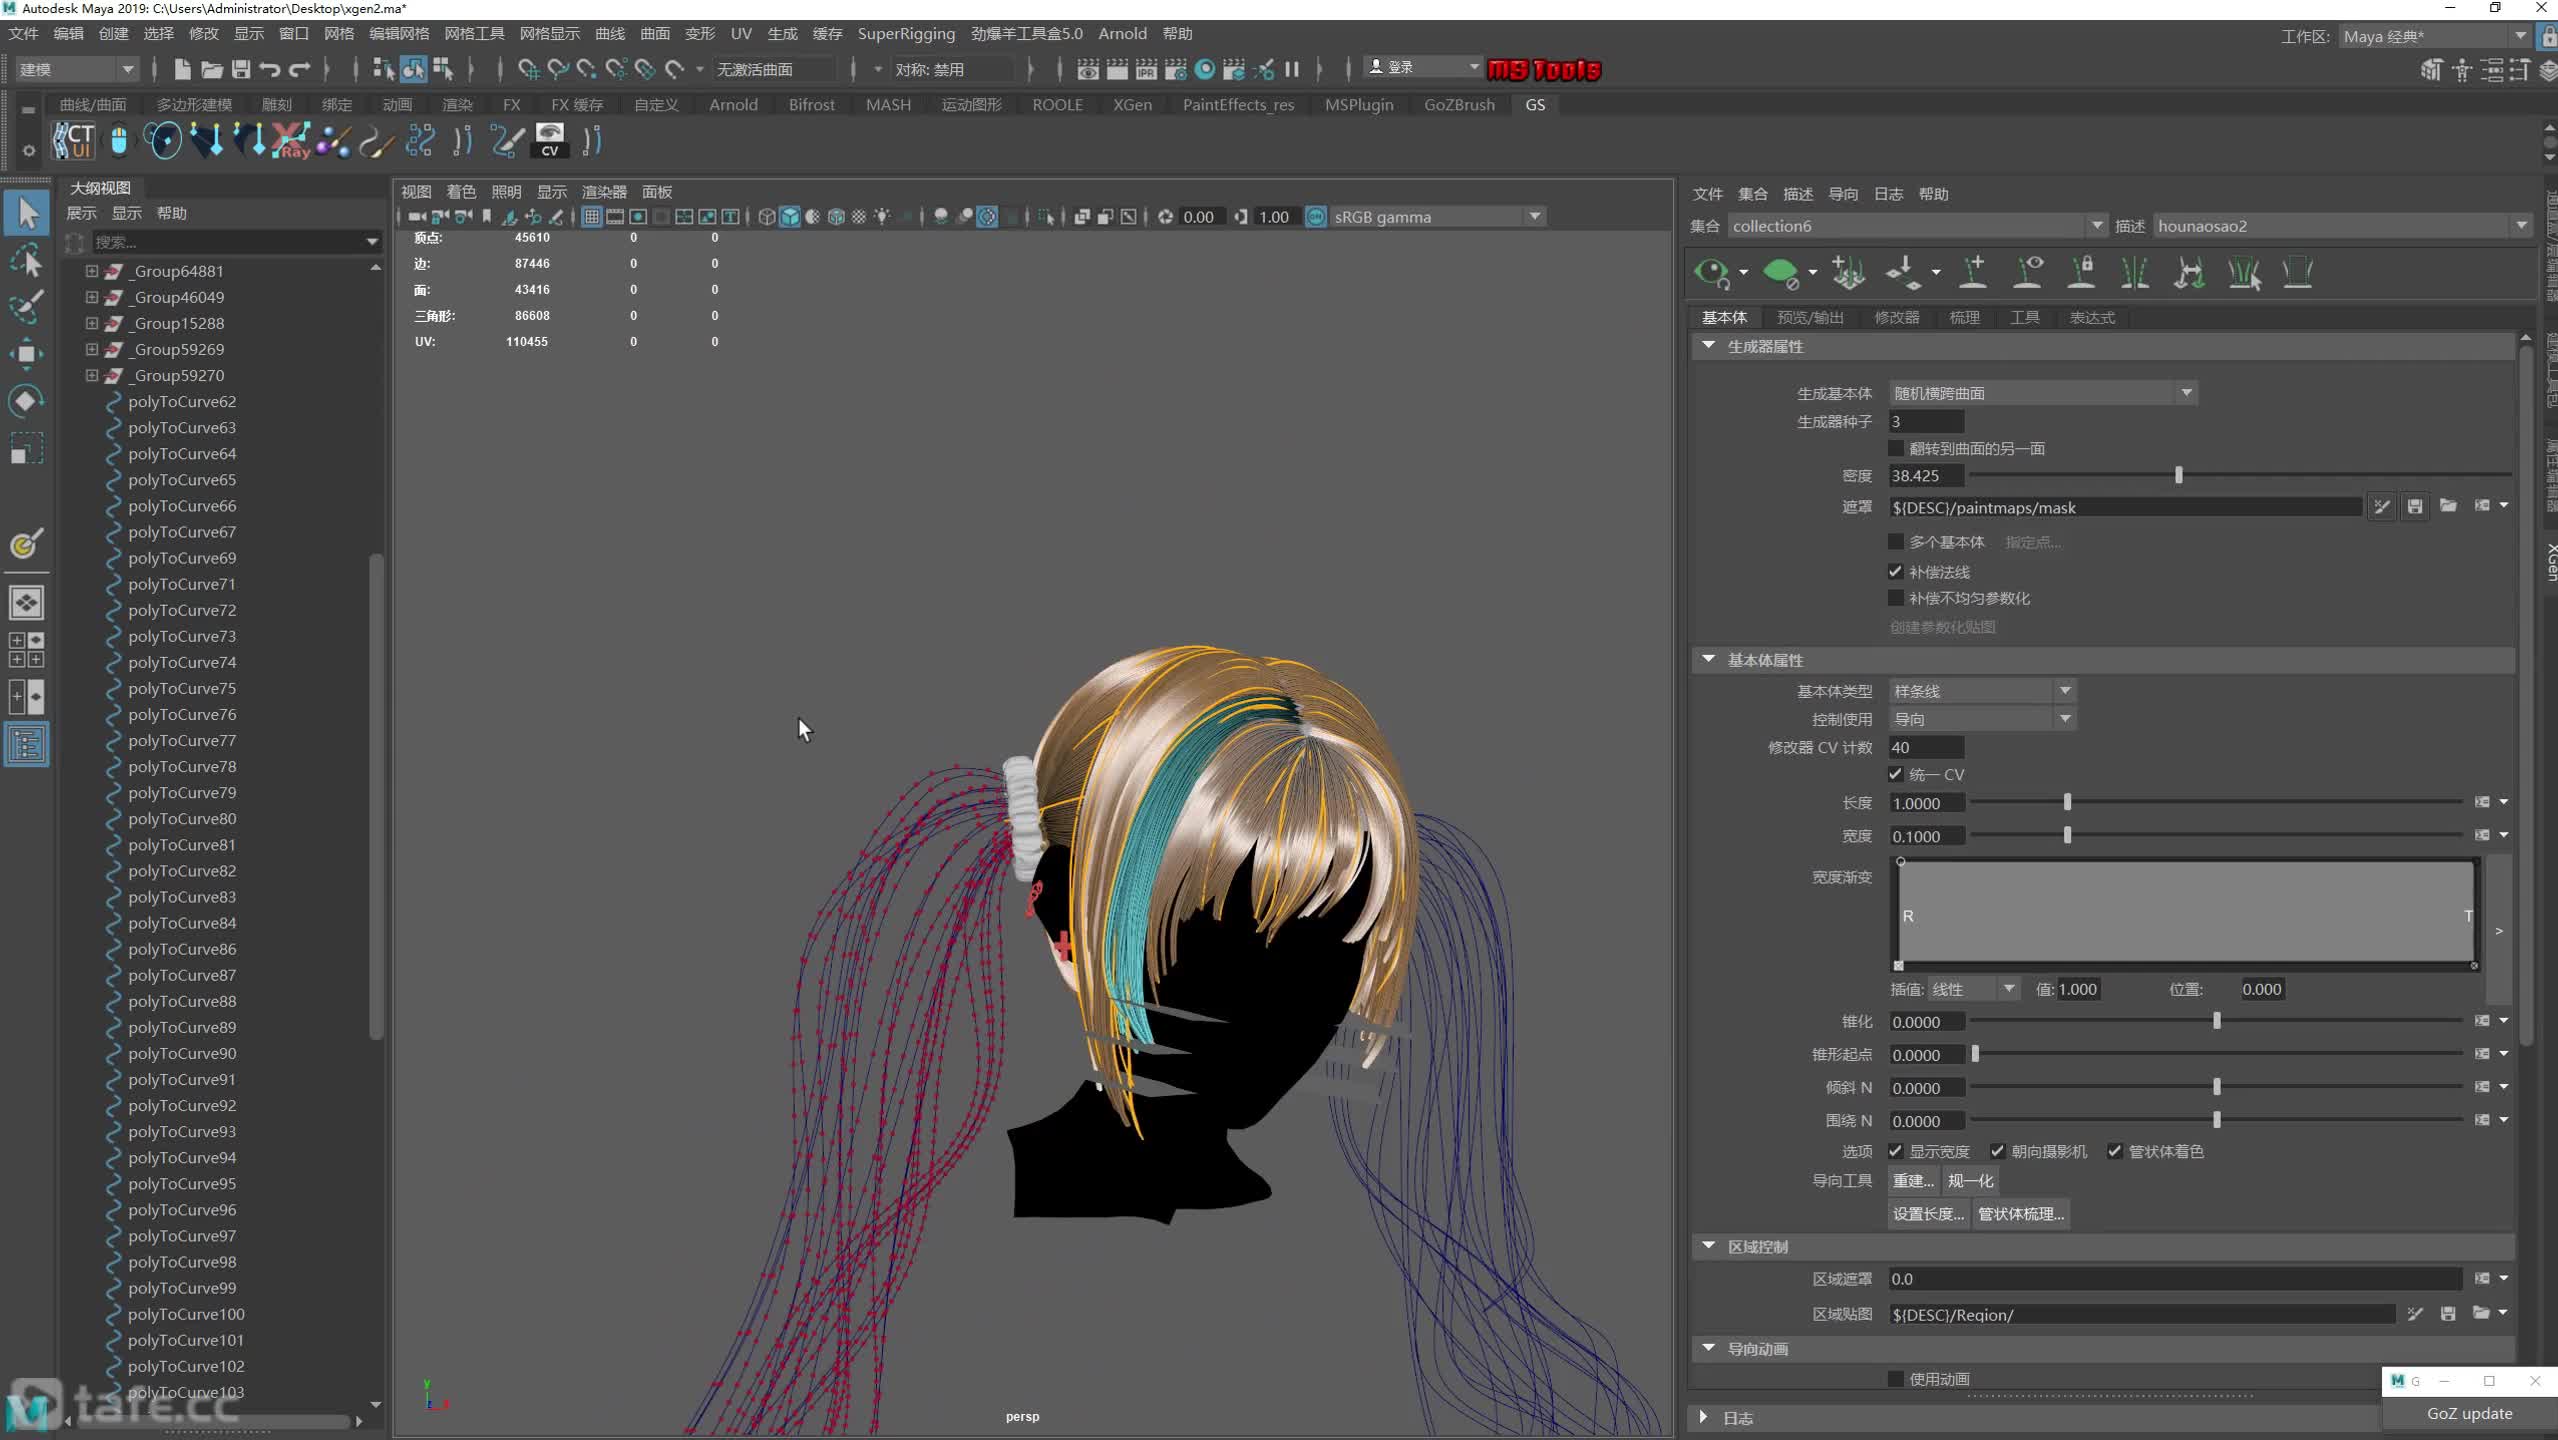Click 设置长度... button
This screenshot has width=2558, height=1440.
pos(1928,1214)
